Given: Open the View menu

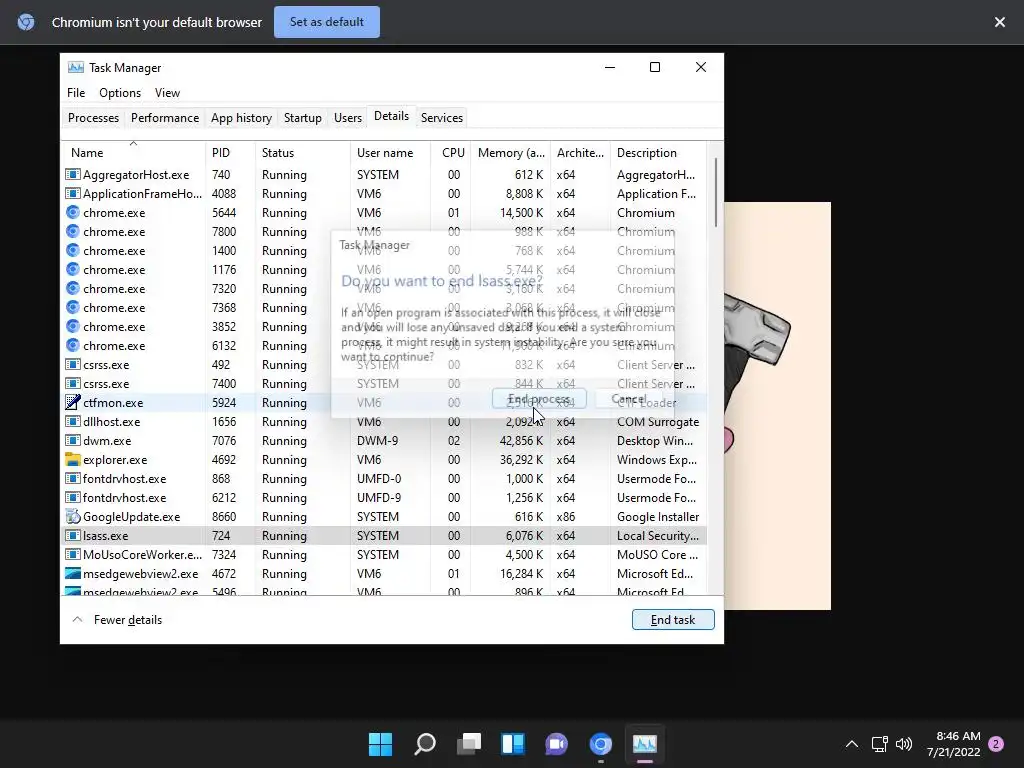Looking at the screenshot, I should (167, 93).
